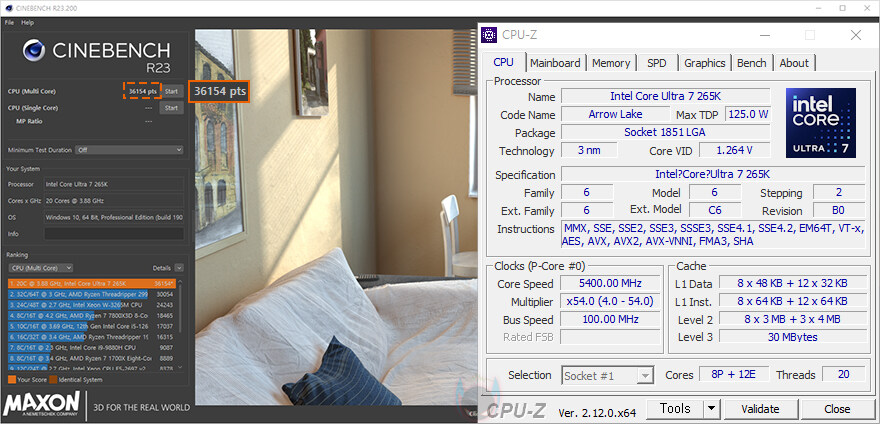Click the multi core score 36154 pts field
The width and height of the screenshot is (880, 424).
(142, 91)
